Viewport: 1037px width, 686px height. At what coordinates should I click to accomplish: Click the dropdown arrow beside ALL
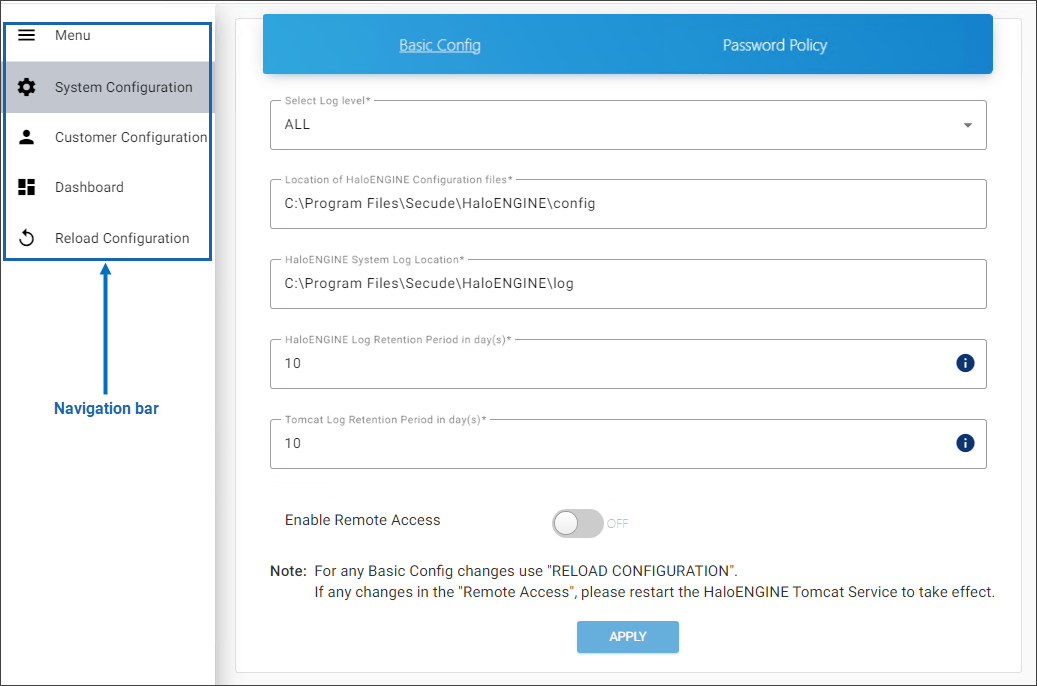pos(967,125)
